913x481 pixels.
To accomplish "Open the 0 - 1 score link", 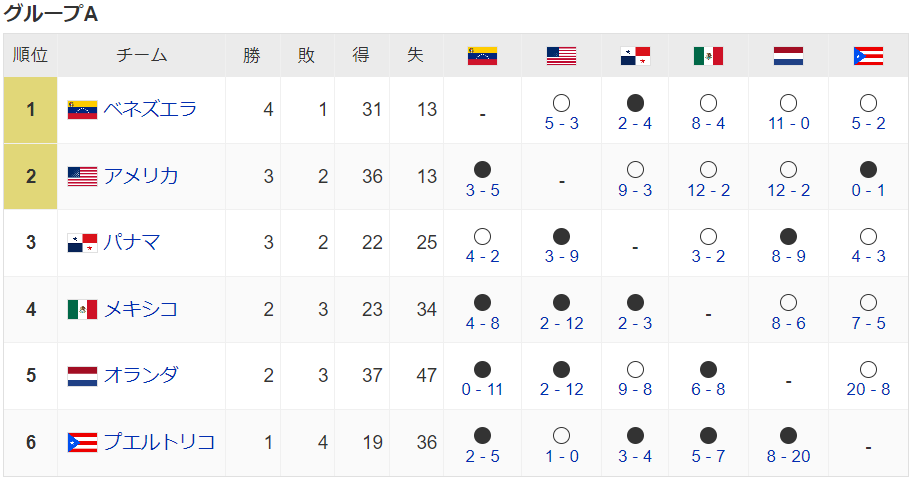I will 867,190.
